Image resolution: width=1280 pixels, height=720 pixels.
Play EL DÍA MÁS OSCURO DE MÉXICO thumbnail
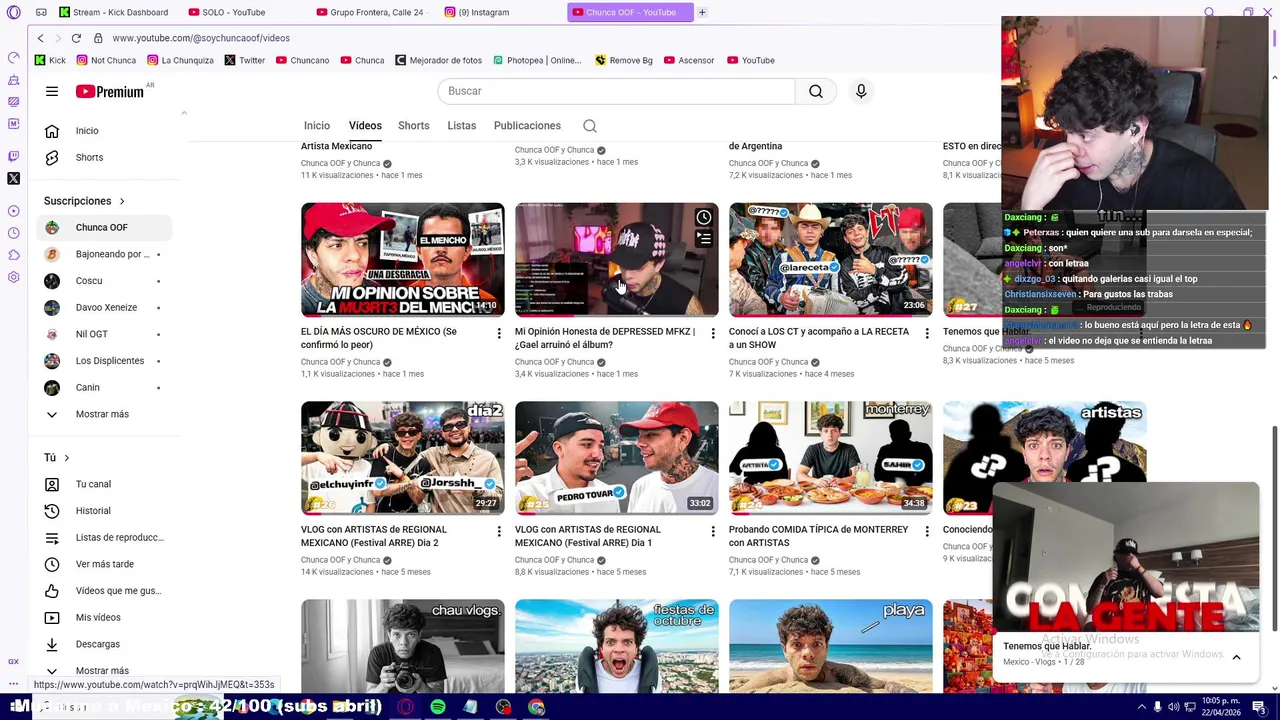(x=403, y=260)
